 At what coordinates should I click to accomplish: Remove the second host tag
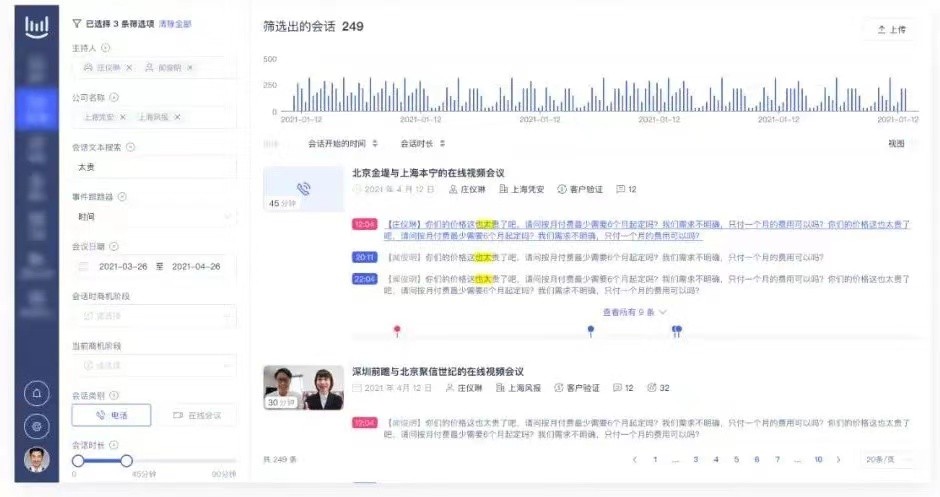190,68
